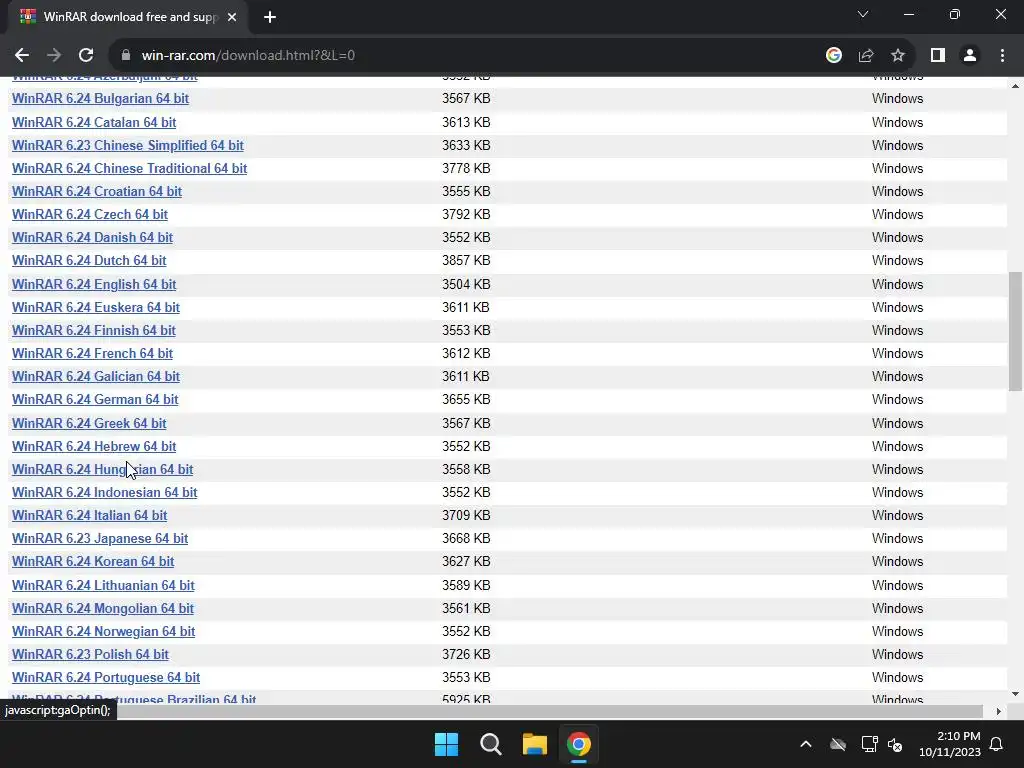The image size is (1024, 768).
Task: Download WinRAR 6.24 Bulgarian 64 bit
Action: point(100,99)
